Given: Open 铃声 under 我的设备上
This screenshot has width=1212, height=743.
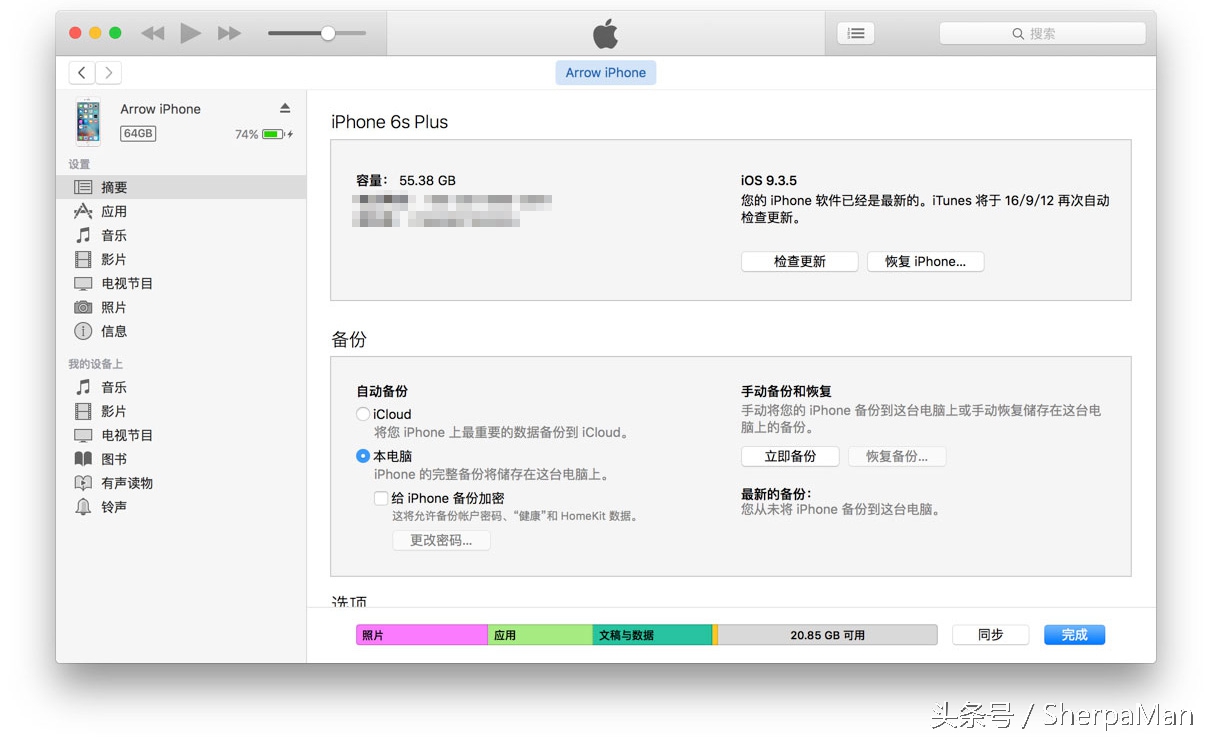Looking at the screenshot, I should pos(113,506).
